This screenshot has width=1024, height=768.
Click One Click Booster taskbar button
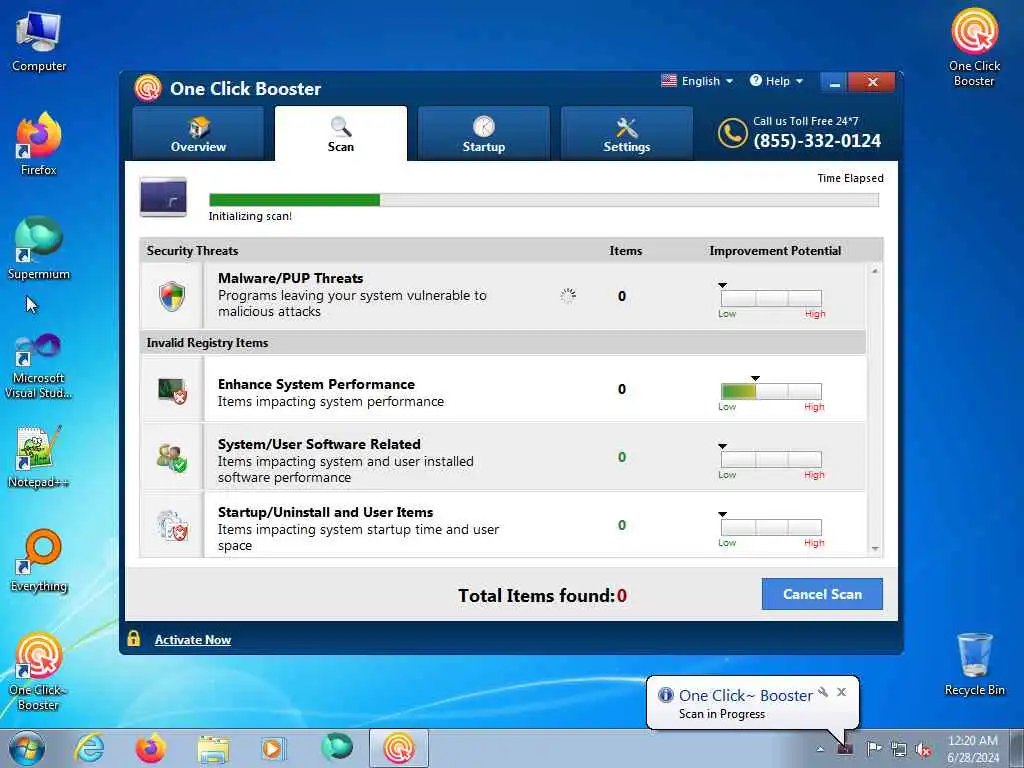pyautogui.click(x=399, y=748)
